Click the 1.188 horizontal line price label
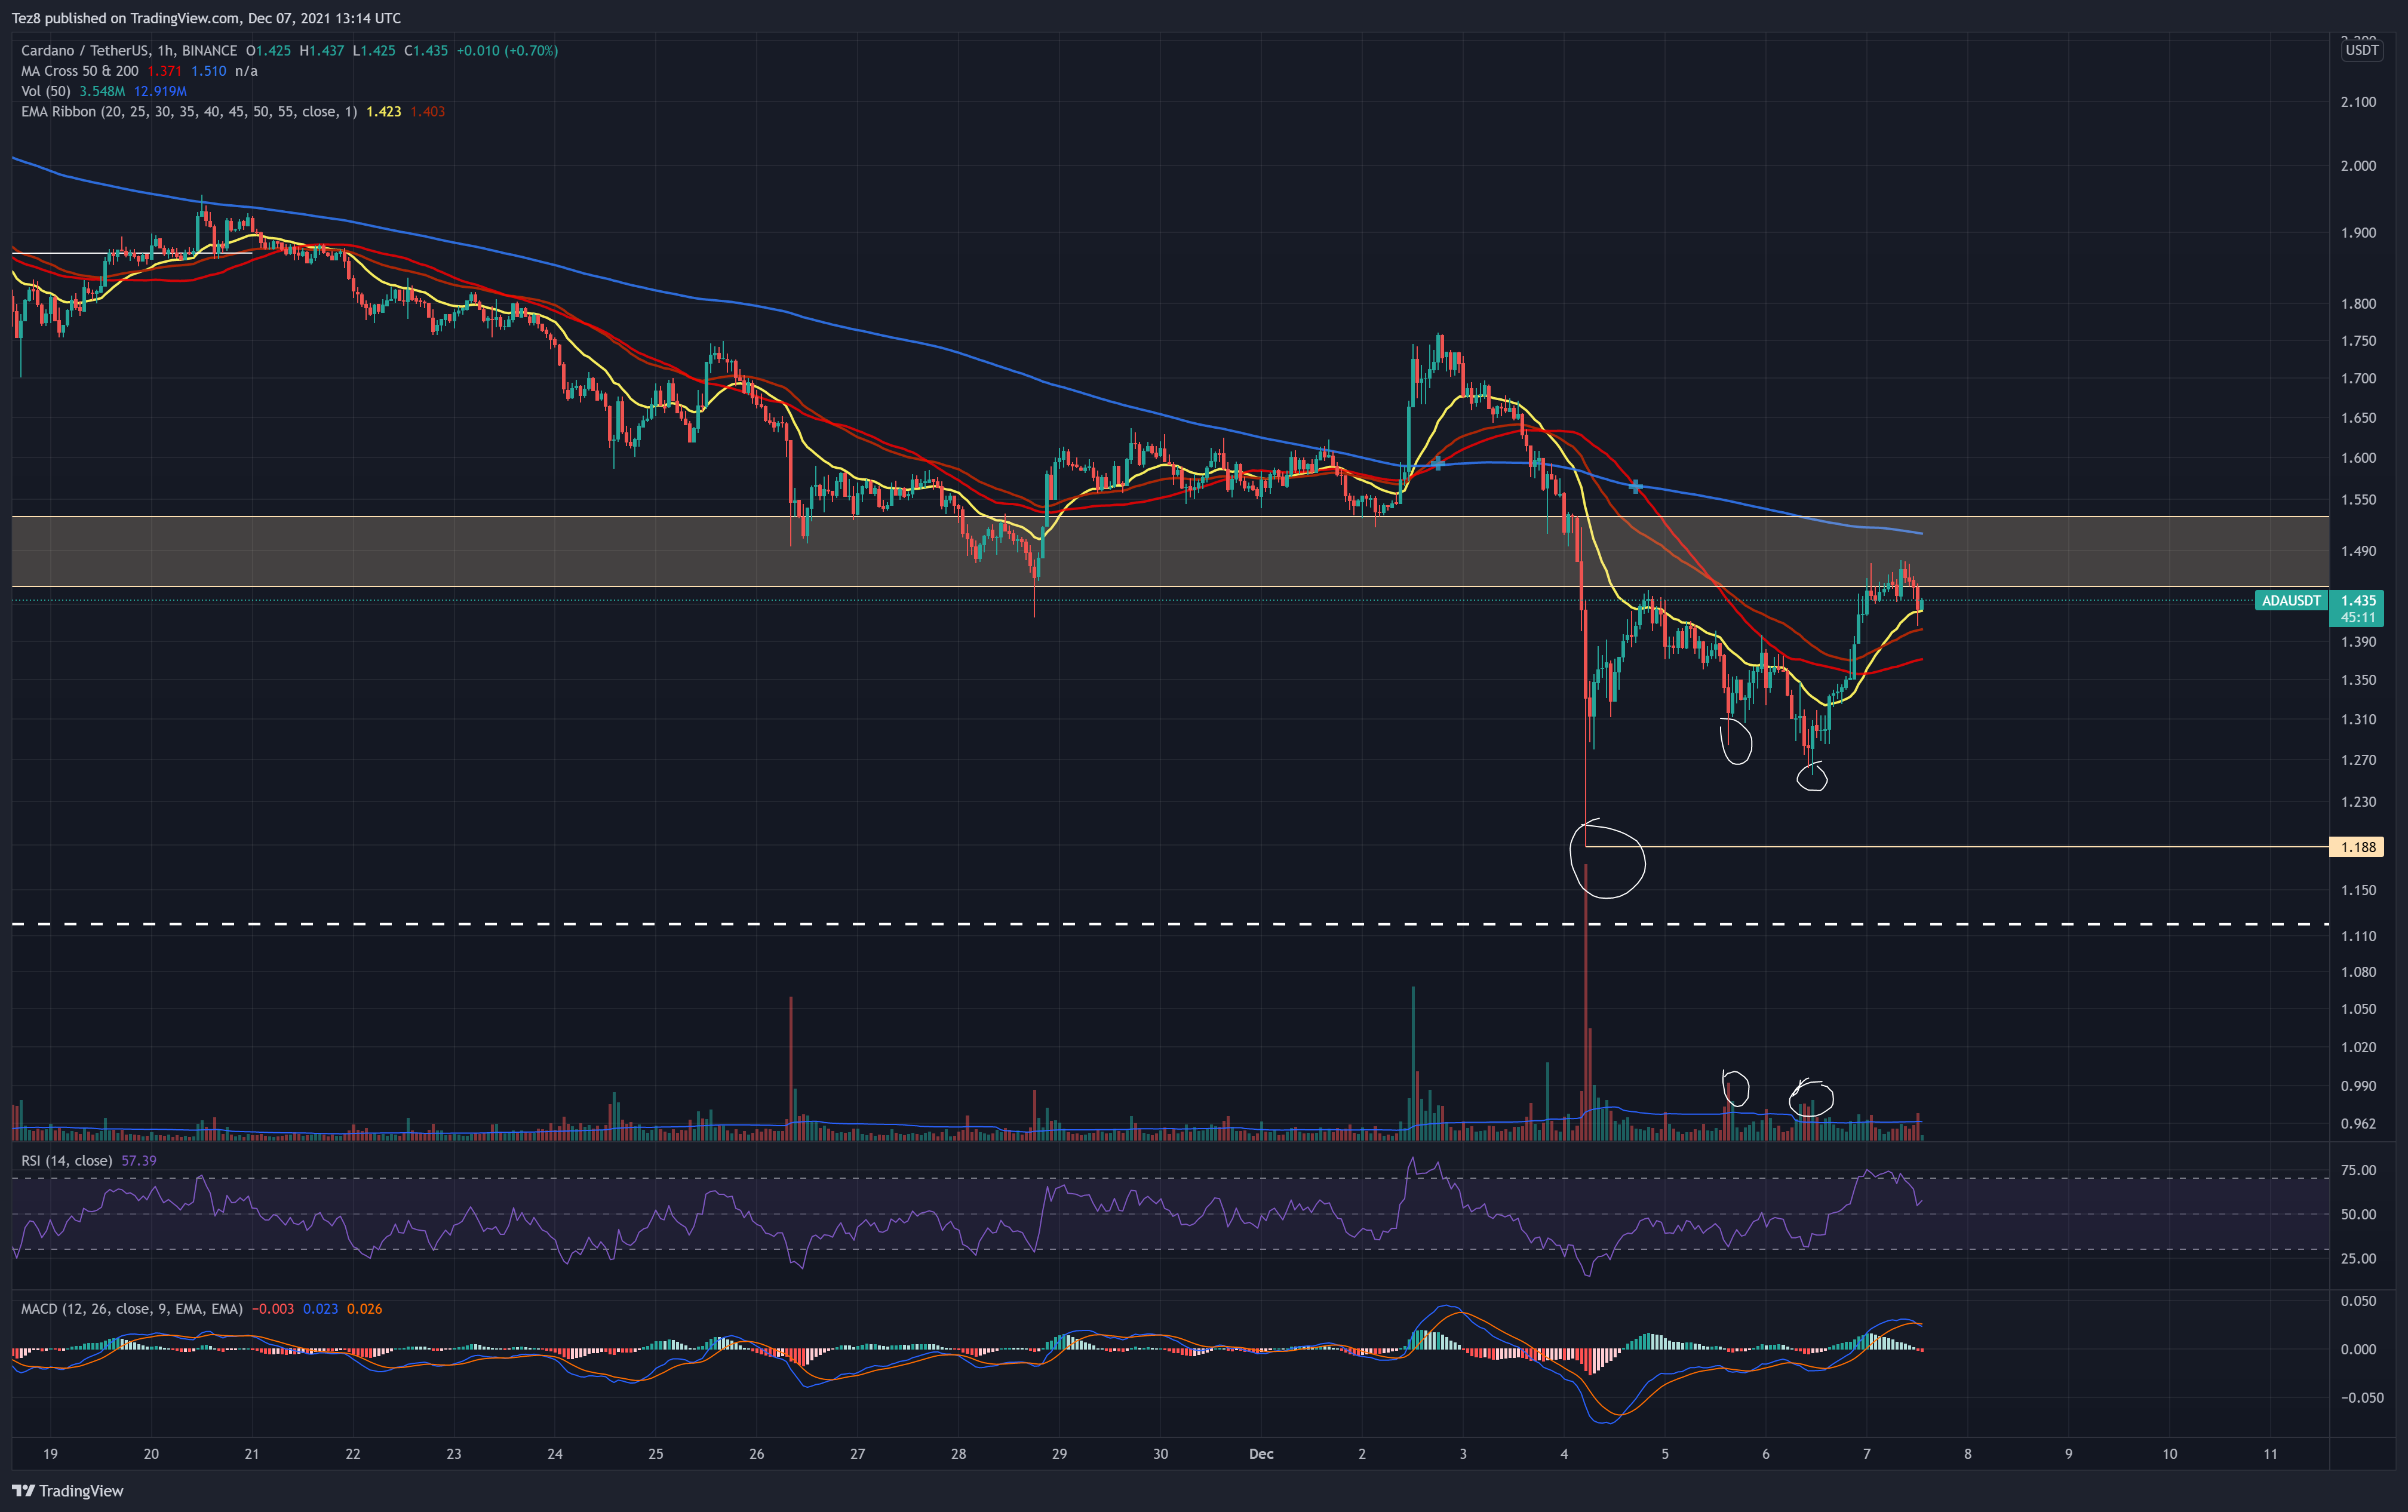 pyautogui.click(x=2357, y=847)
